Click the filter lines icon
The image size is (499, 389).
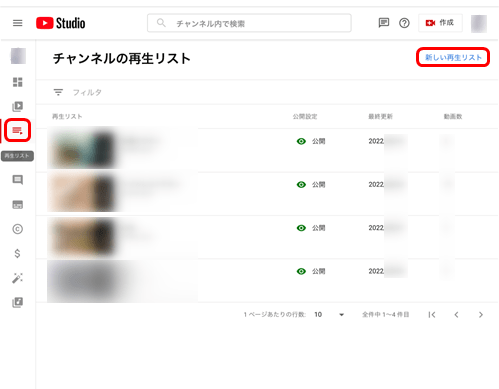tap(58, 92)
